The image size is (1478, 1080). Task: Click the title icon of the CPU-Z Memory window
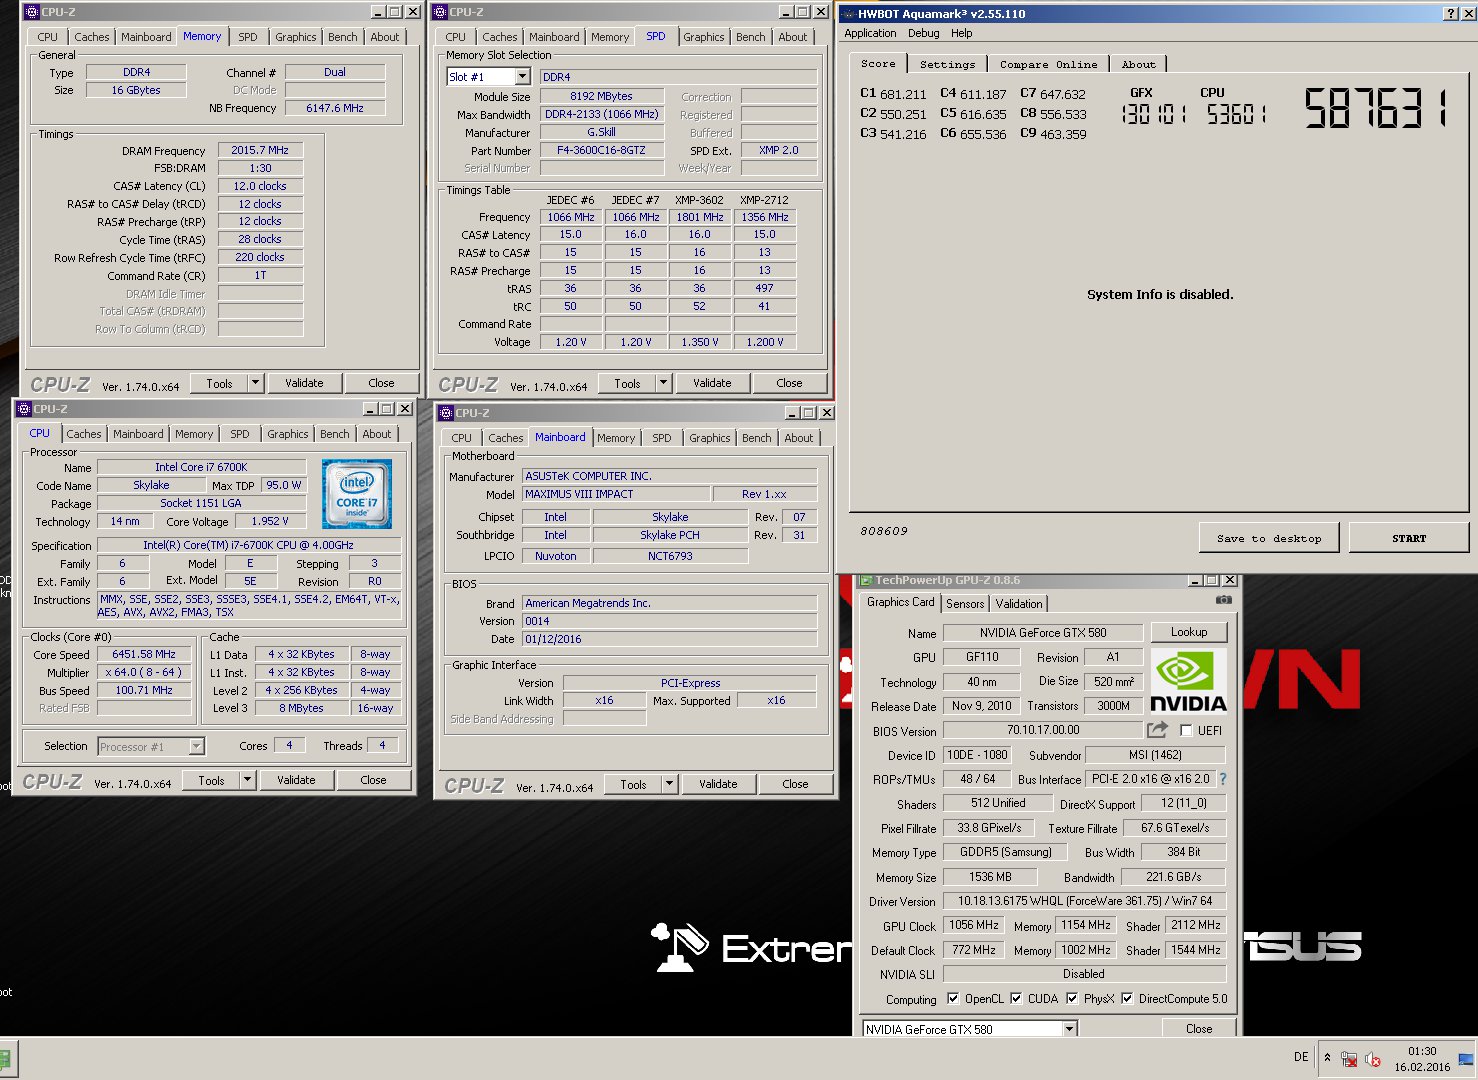click(x=32, y=12)
